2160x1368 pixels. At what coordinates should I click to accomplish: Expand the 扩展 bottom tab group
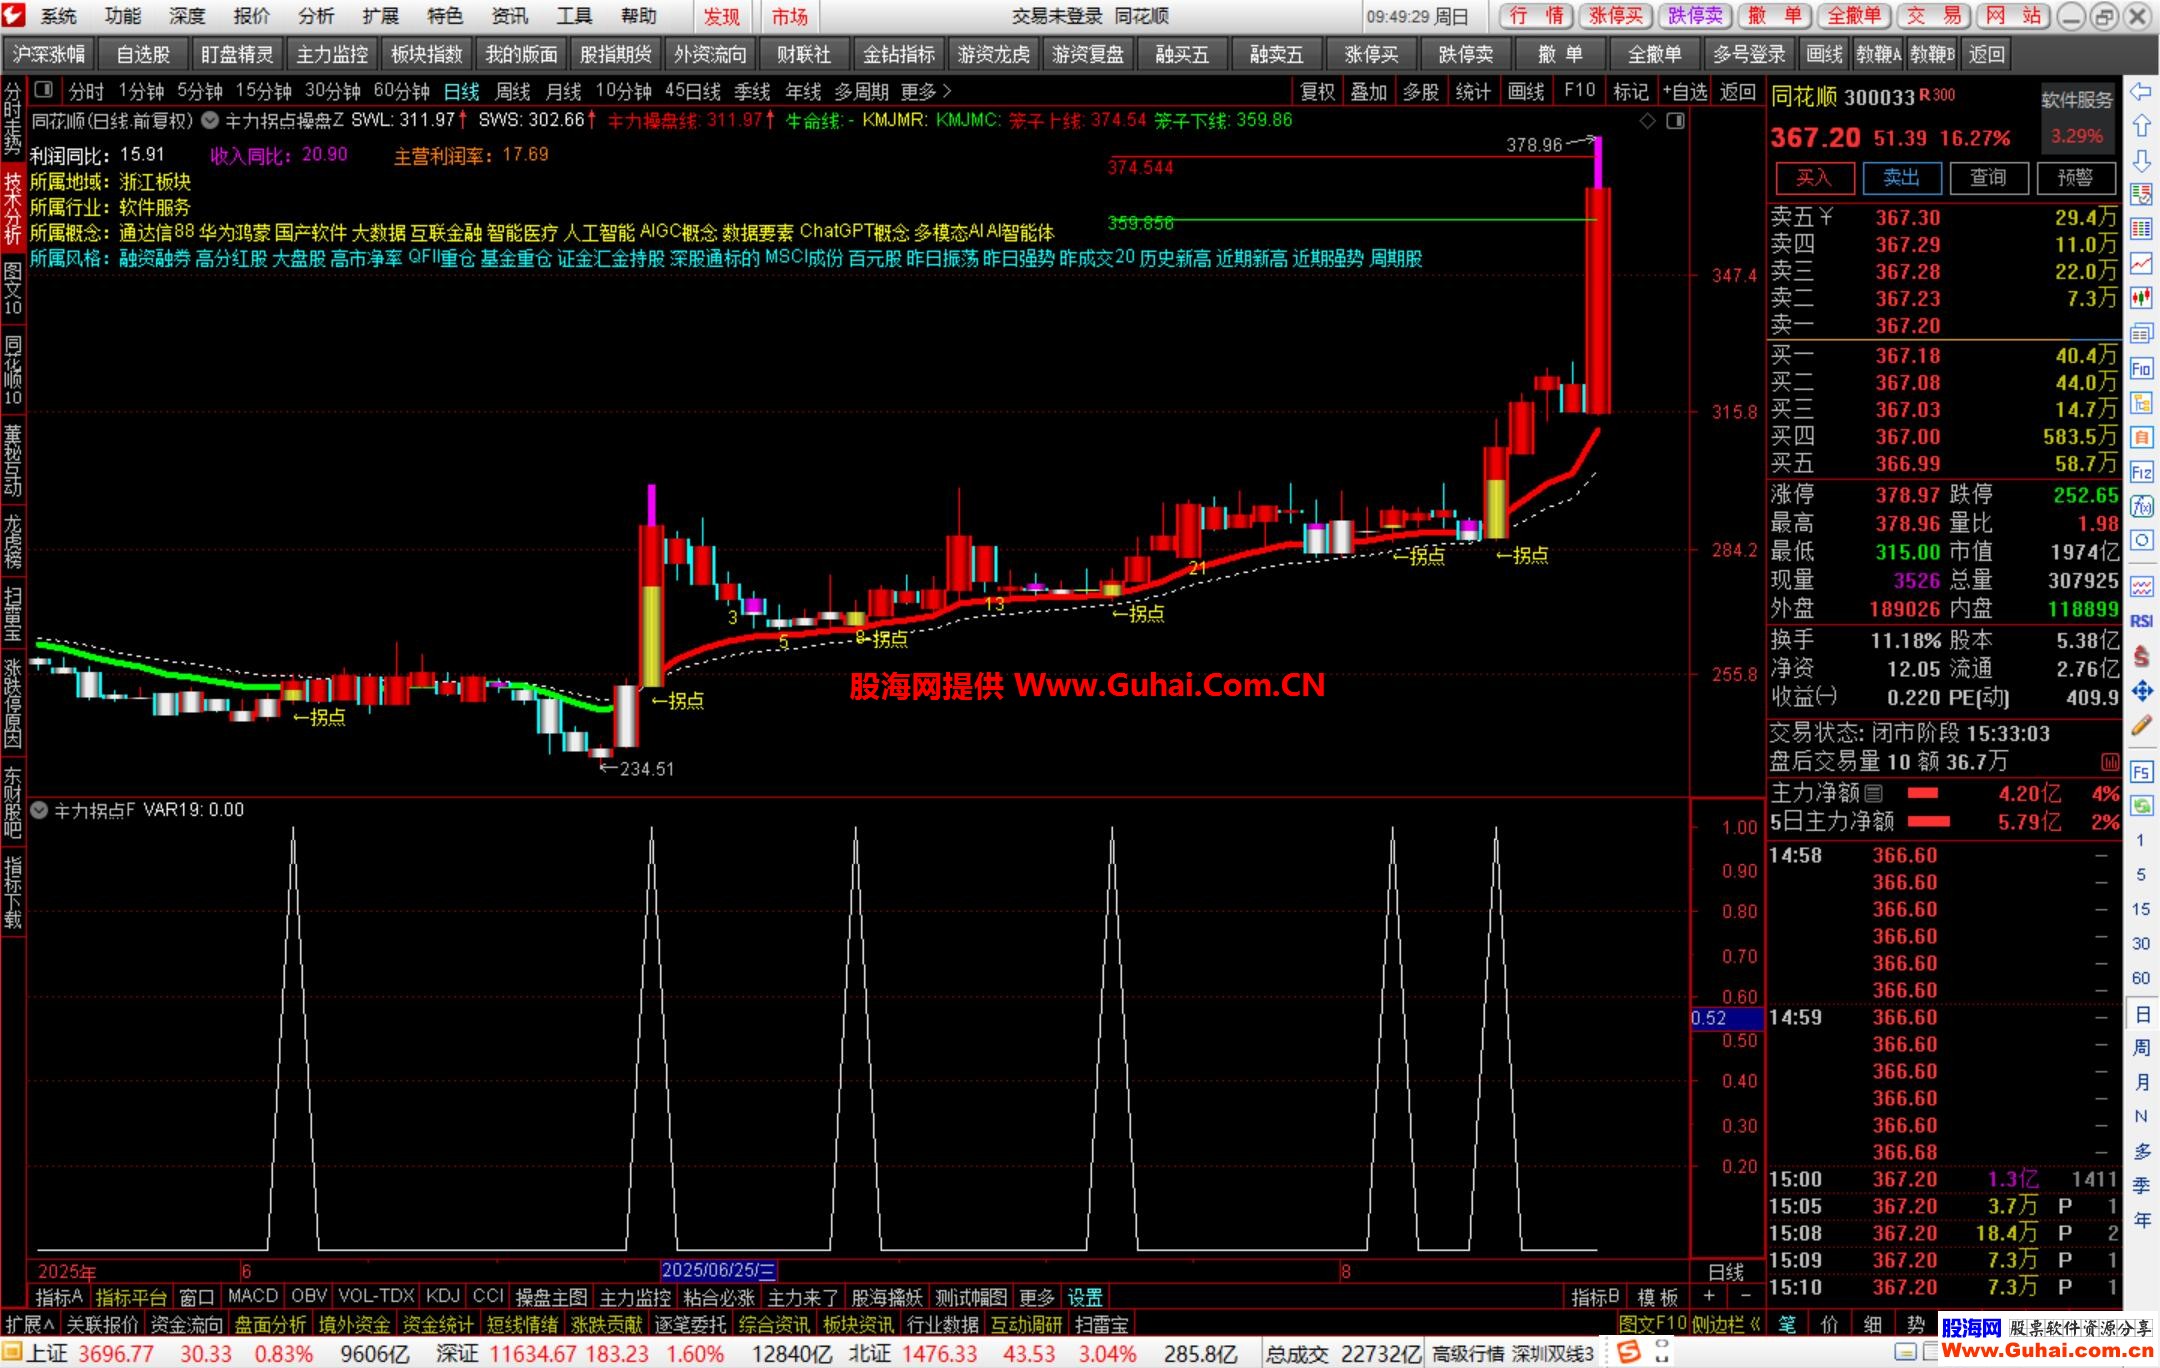pyautogui.click(x=29, y=1324)
